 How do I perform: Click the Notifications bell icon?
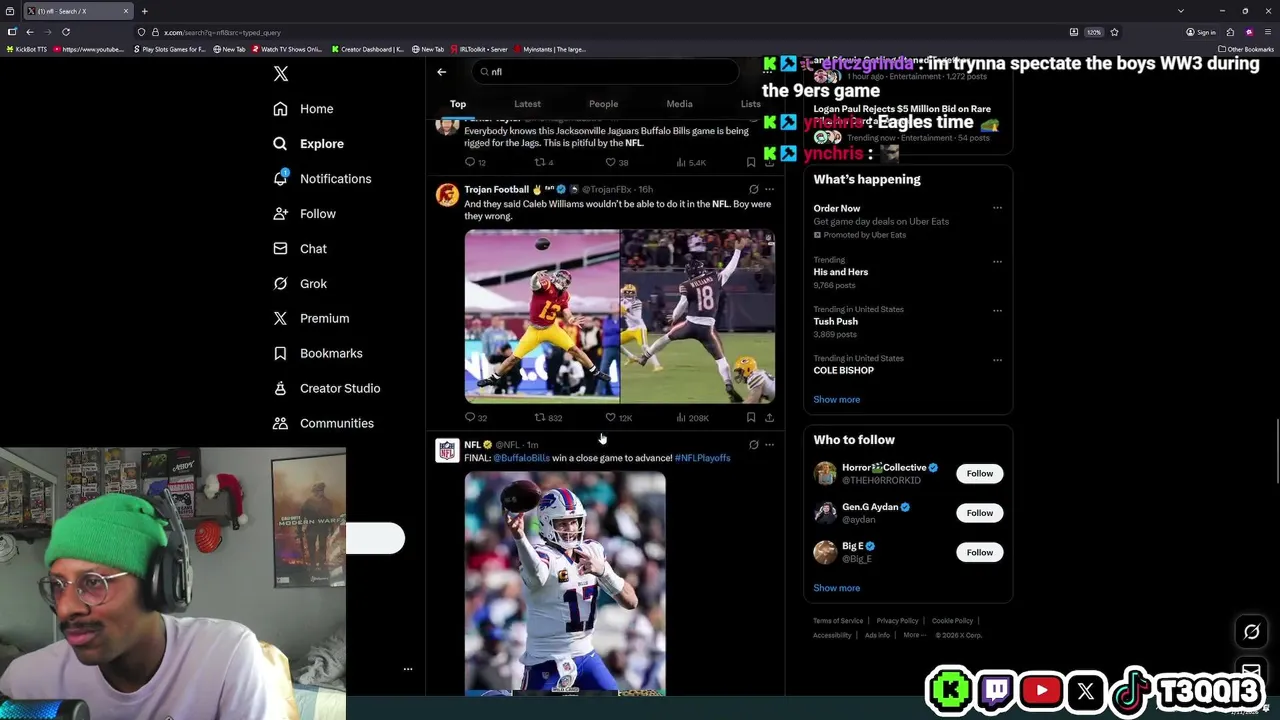click(x=281, y=179)
